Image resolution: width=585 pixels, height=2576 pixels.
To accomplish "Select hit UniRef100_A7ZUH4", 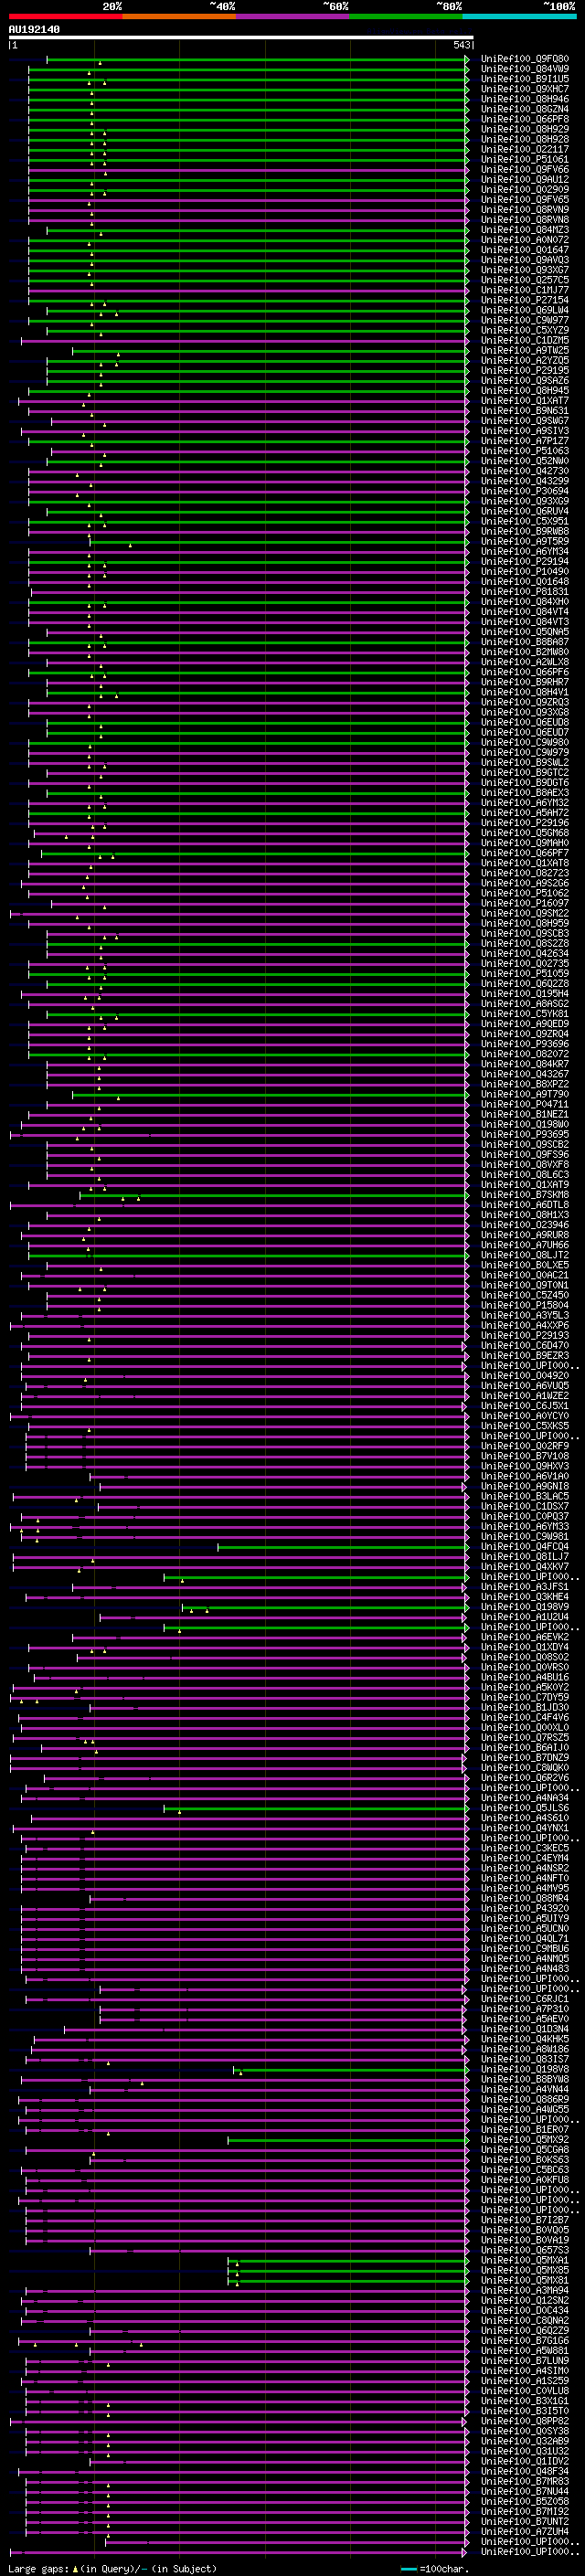I will coord(525,2531).
